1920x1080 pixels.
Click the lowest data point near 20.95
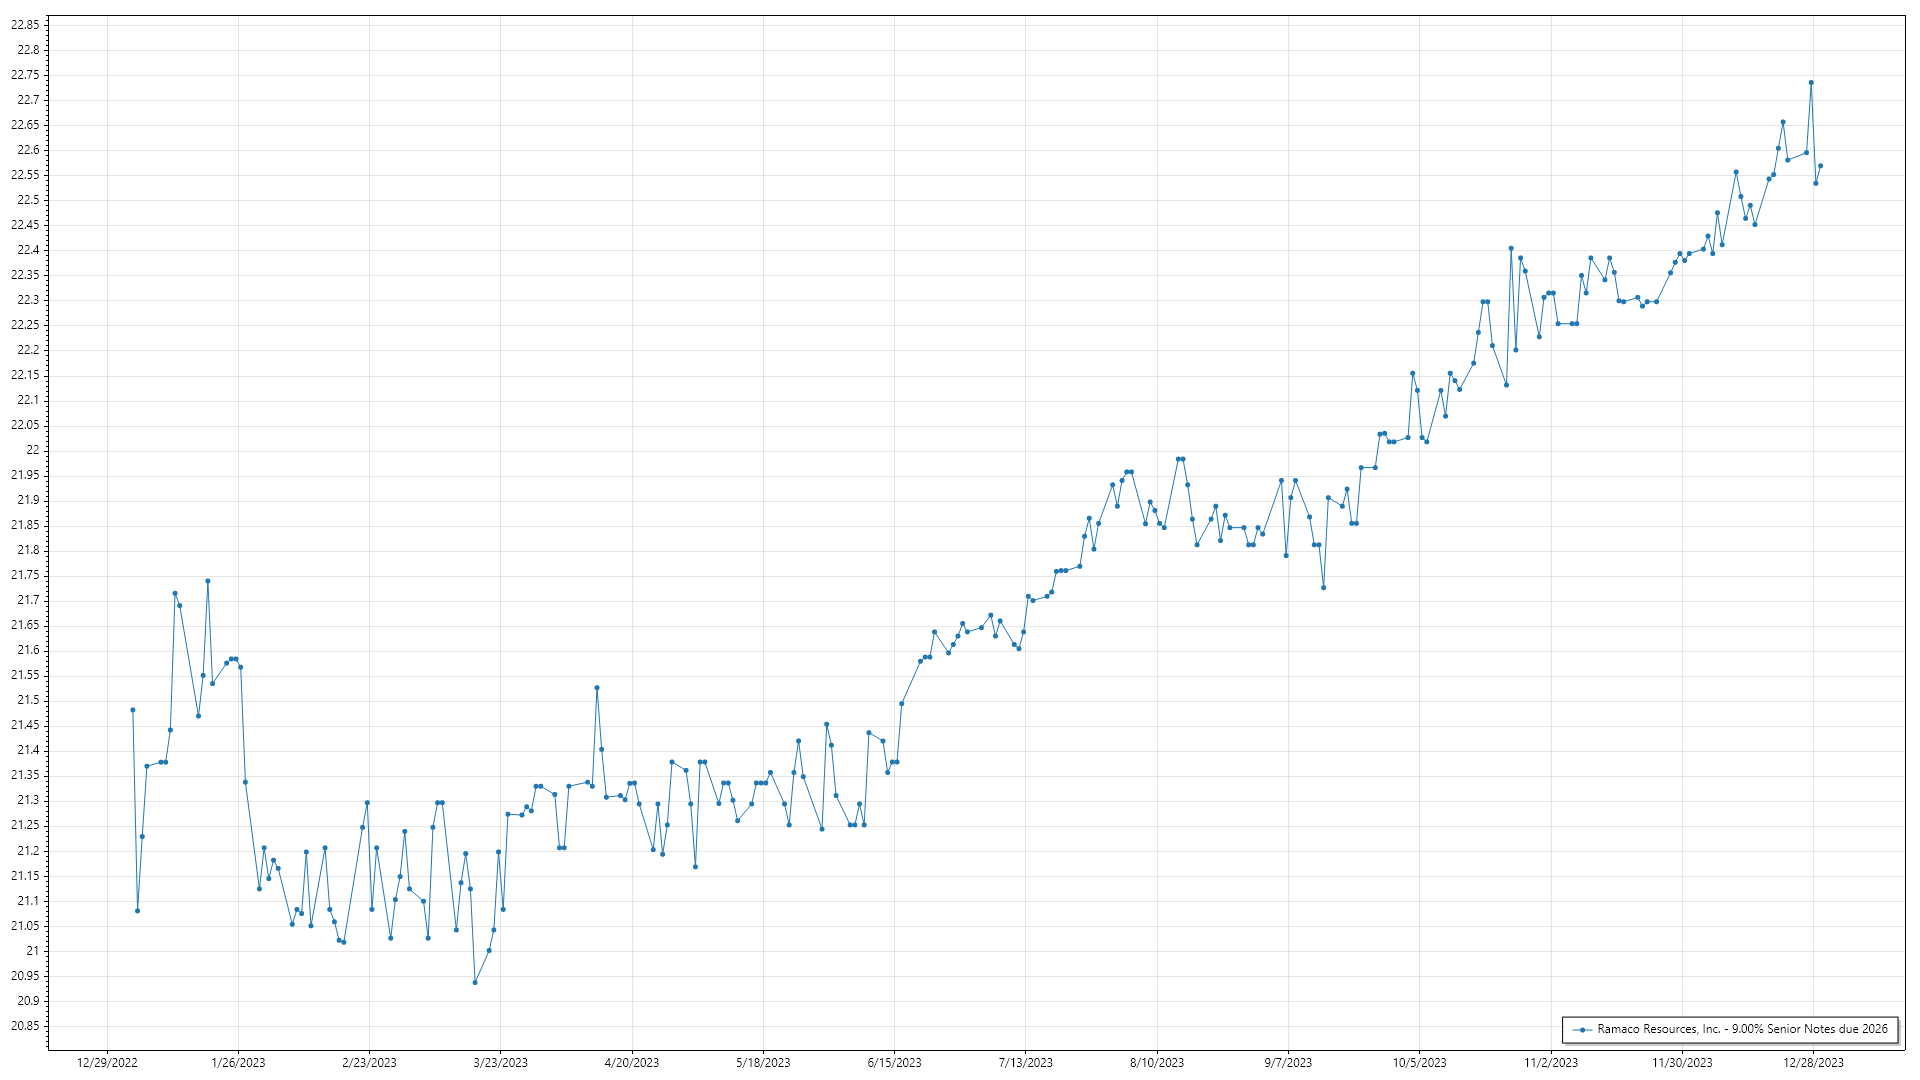coord(475,982)
